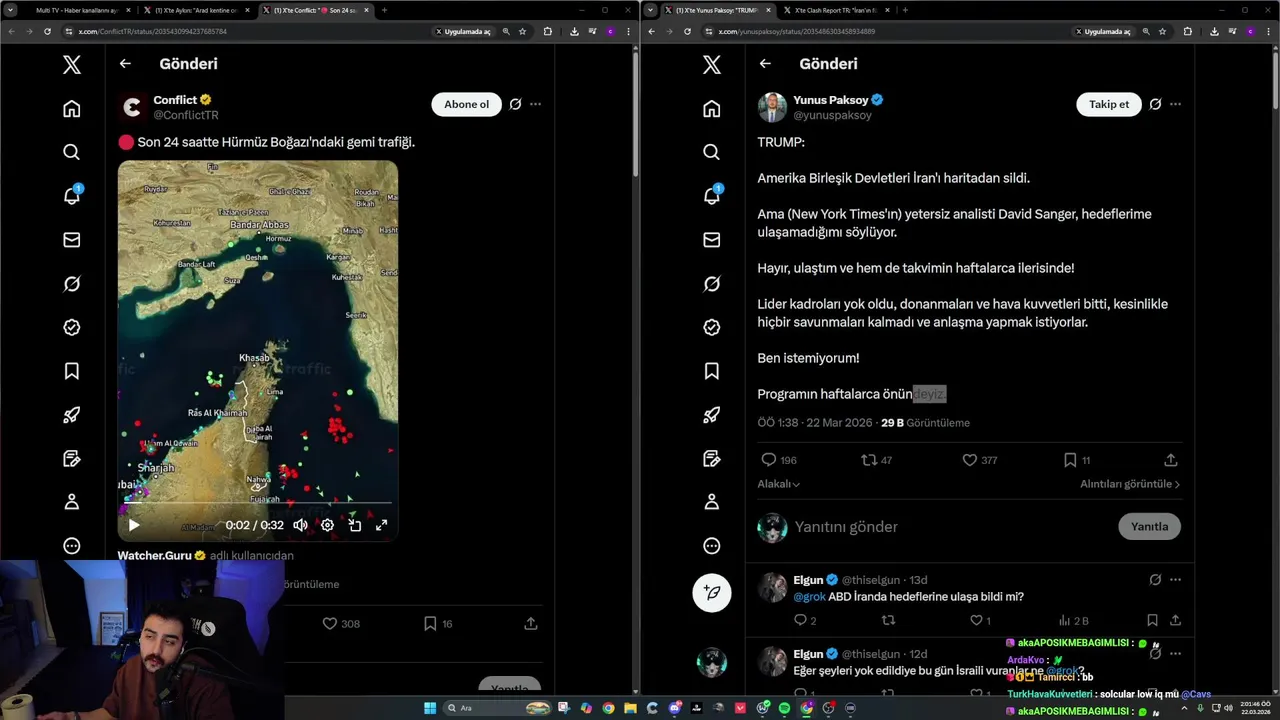
Task: Open Chrome menu in right browser
Action: [x=1267, y=31]
